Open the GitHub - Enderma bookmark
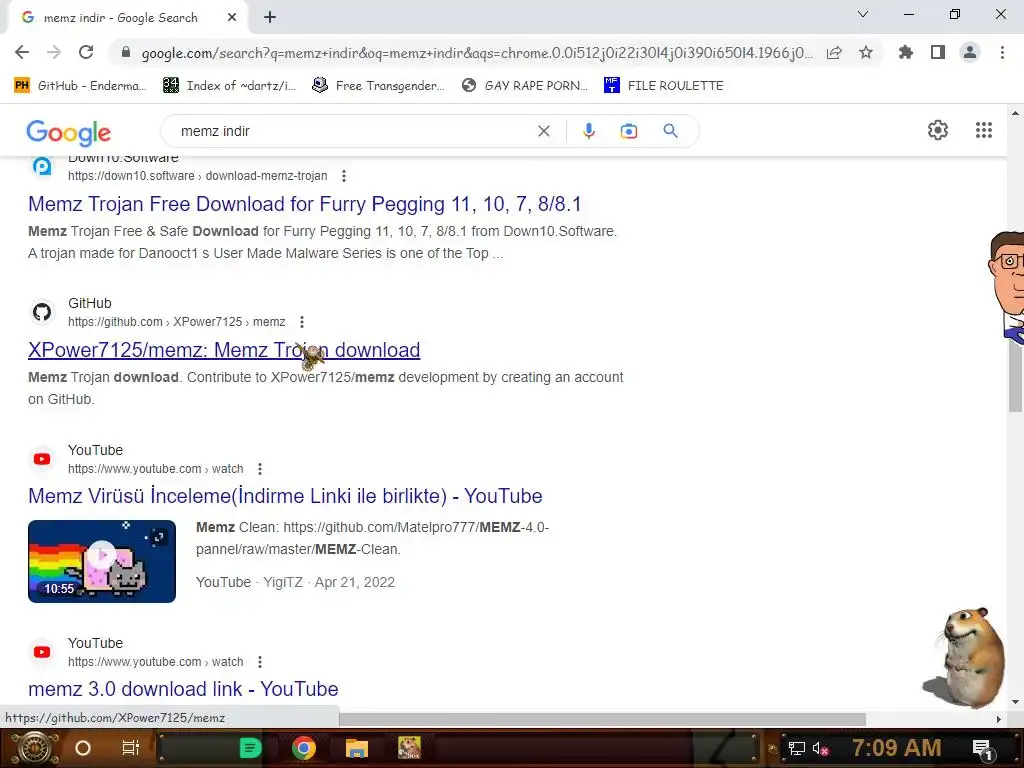 click(x=80, y=86)
